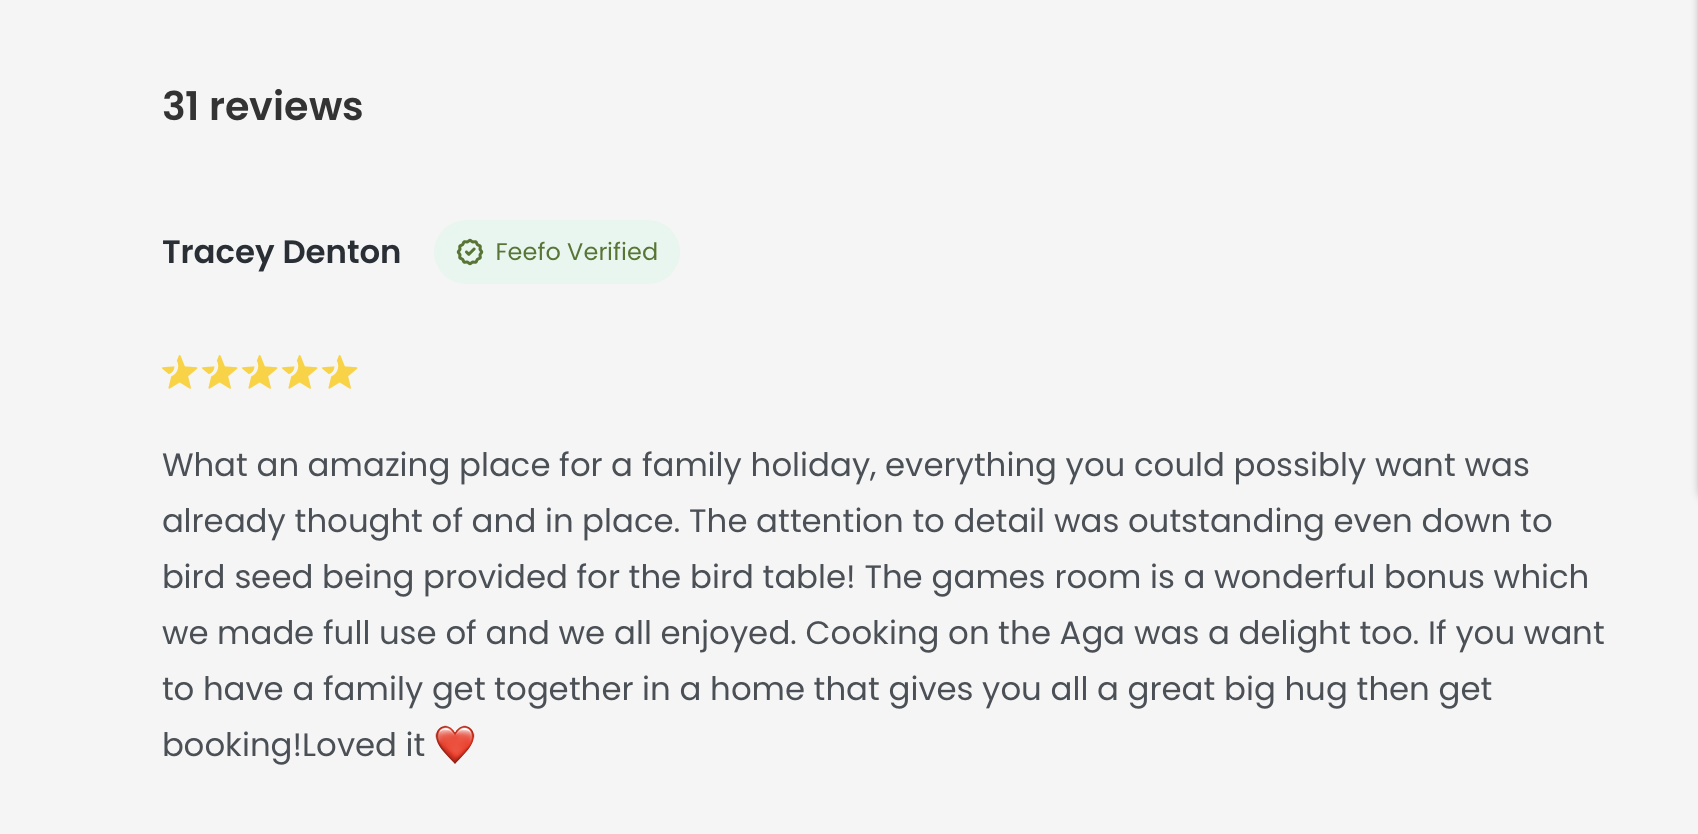Click the Feefo verified checkmark icon
The image size is (1698, 834).
(470, 252)
